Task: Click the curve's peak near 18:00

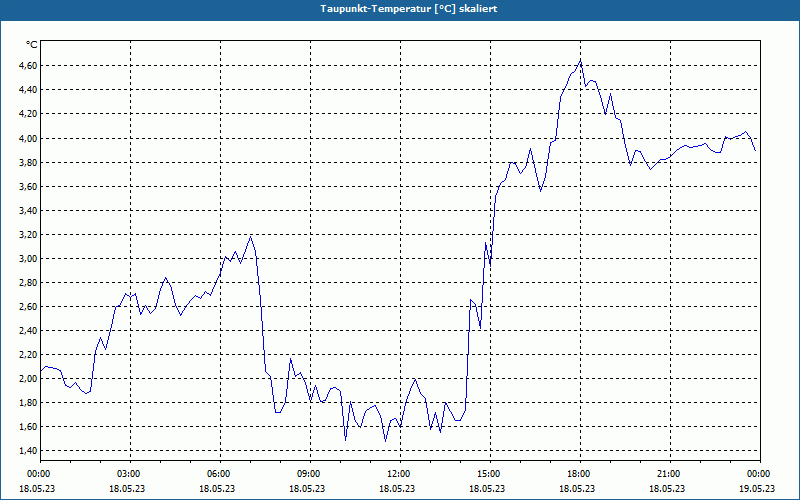Action: (580, 60)
